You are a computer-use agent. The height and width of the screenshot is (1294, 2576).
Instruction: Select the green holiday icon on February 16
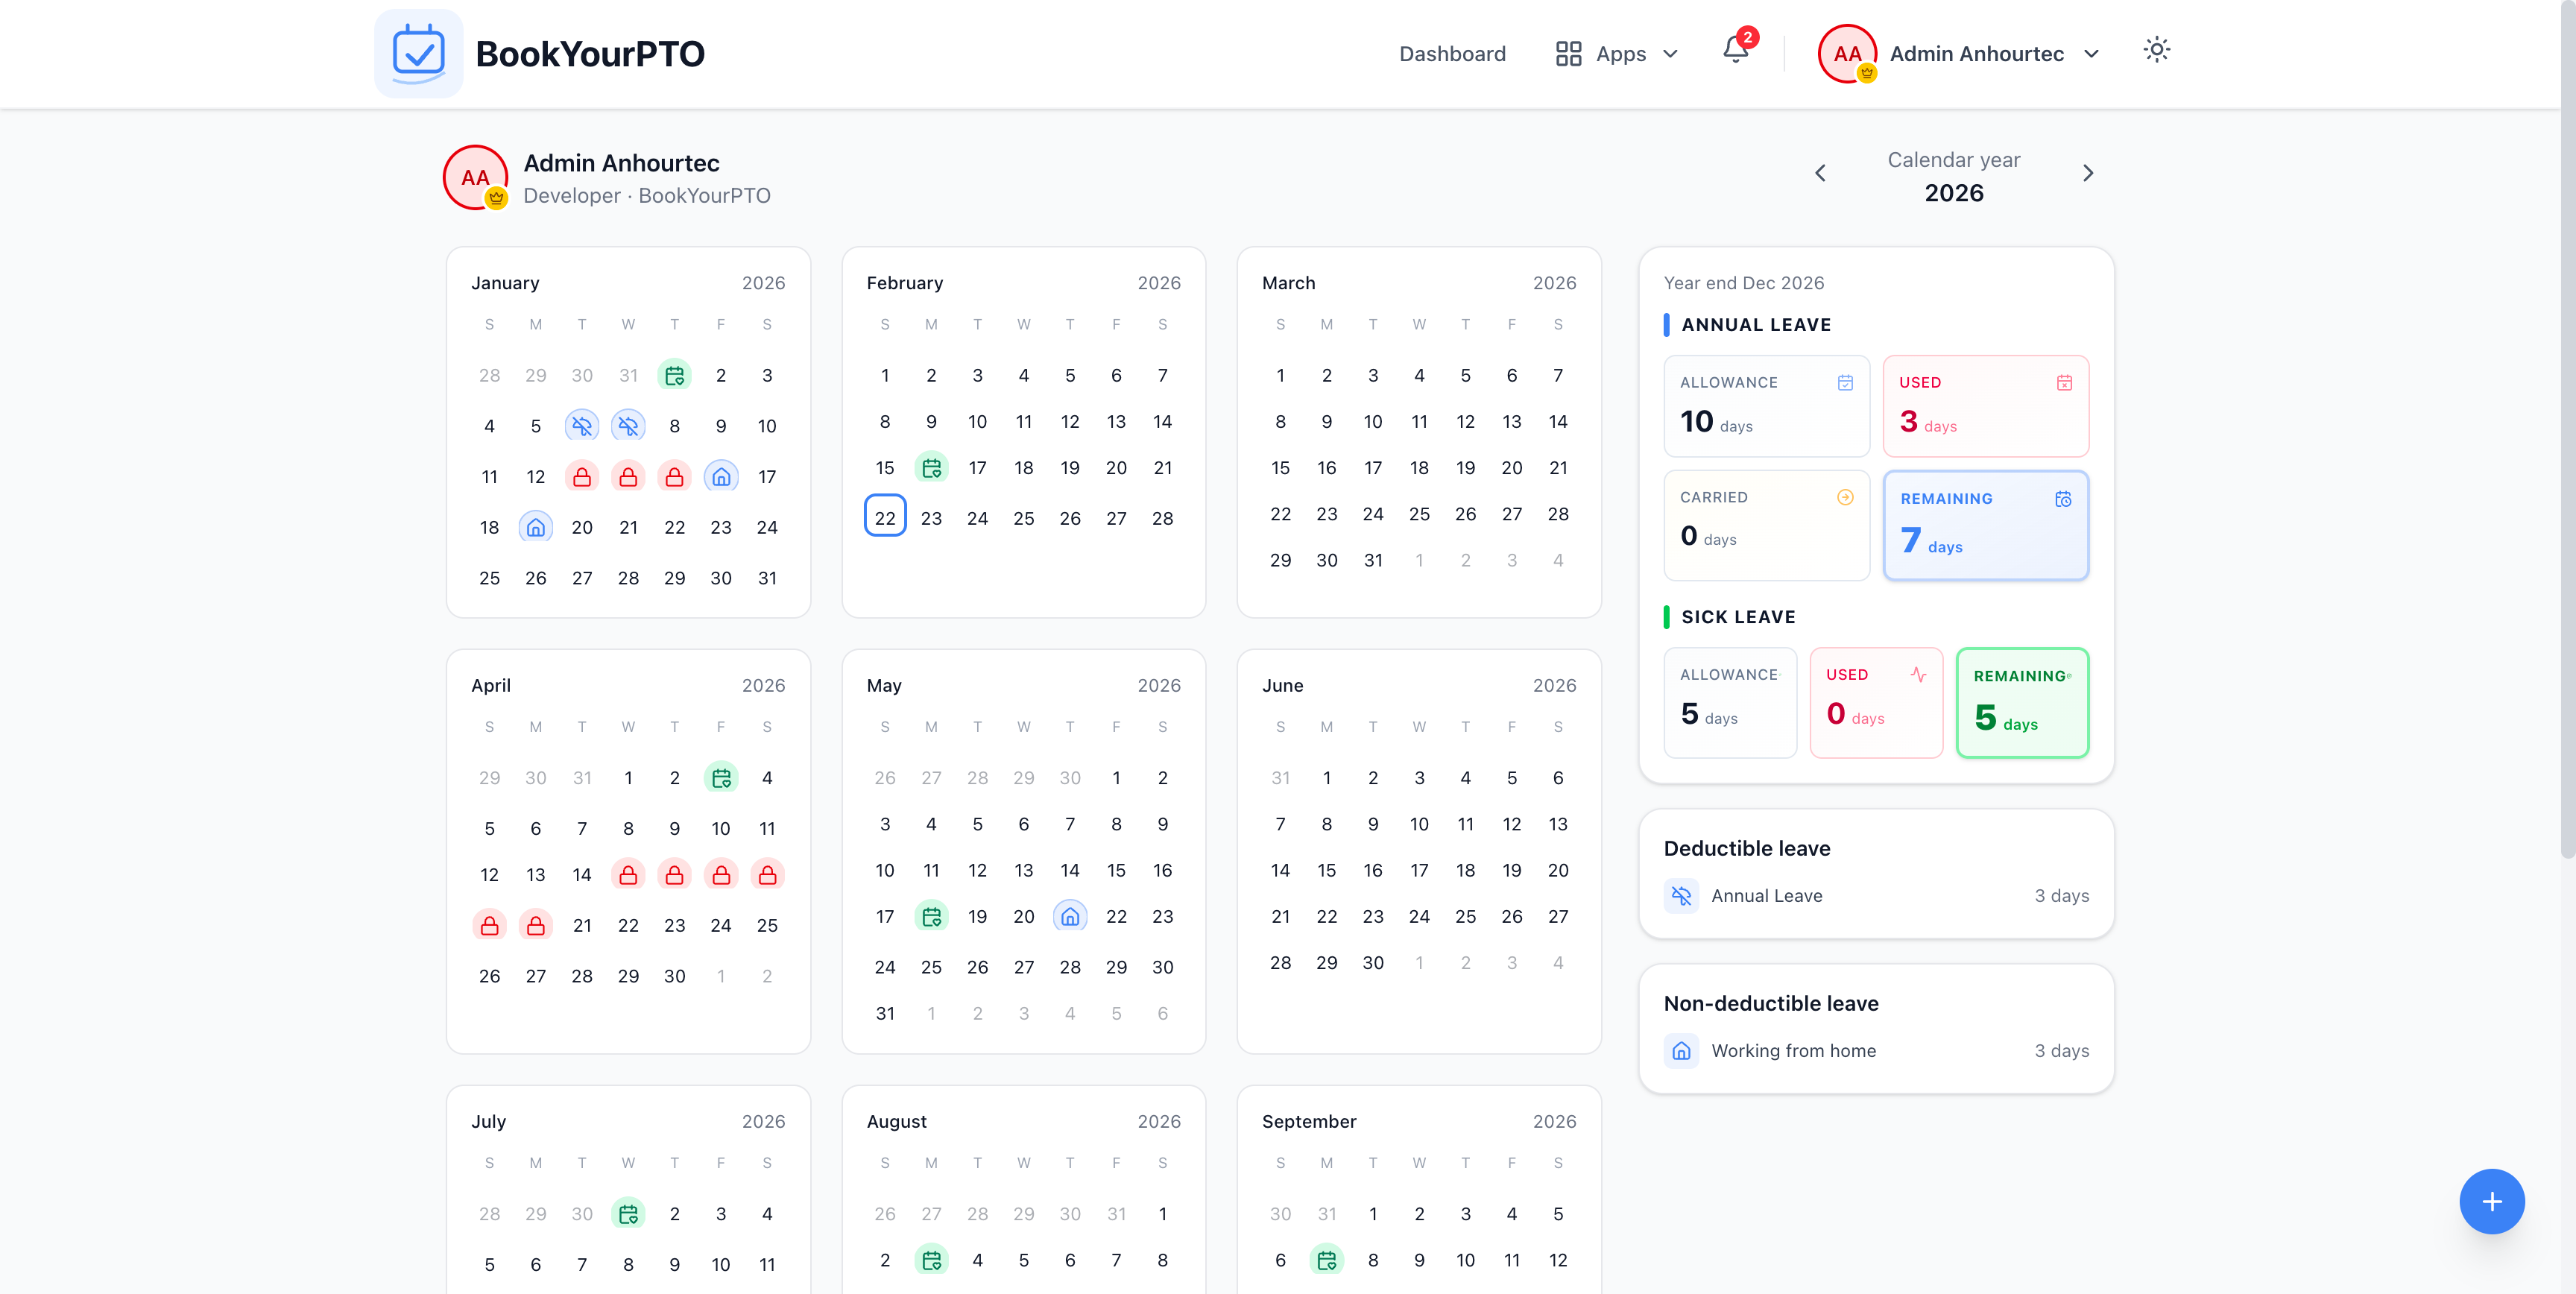tap(931, 467)
